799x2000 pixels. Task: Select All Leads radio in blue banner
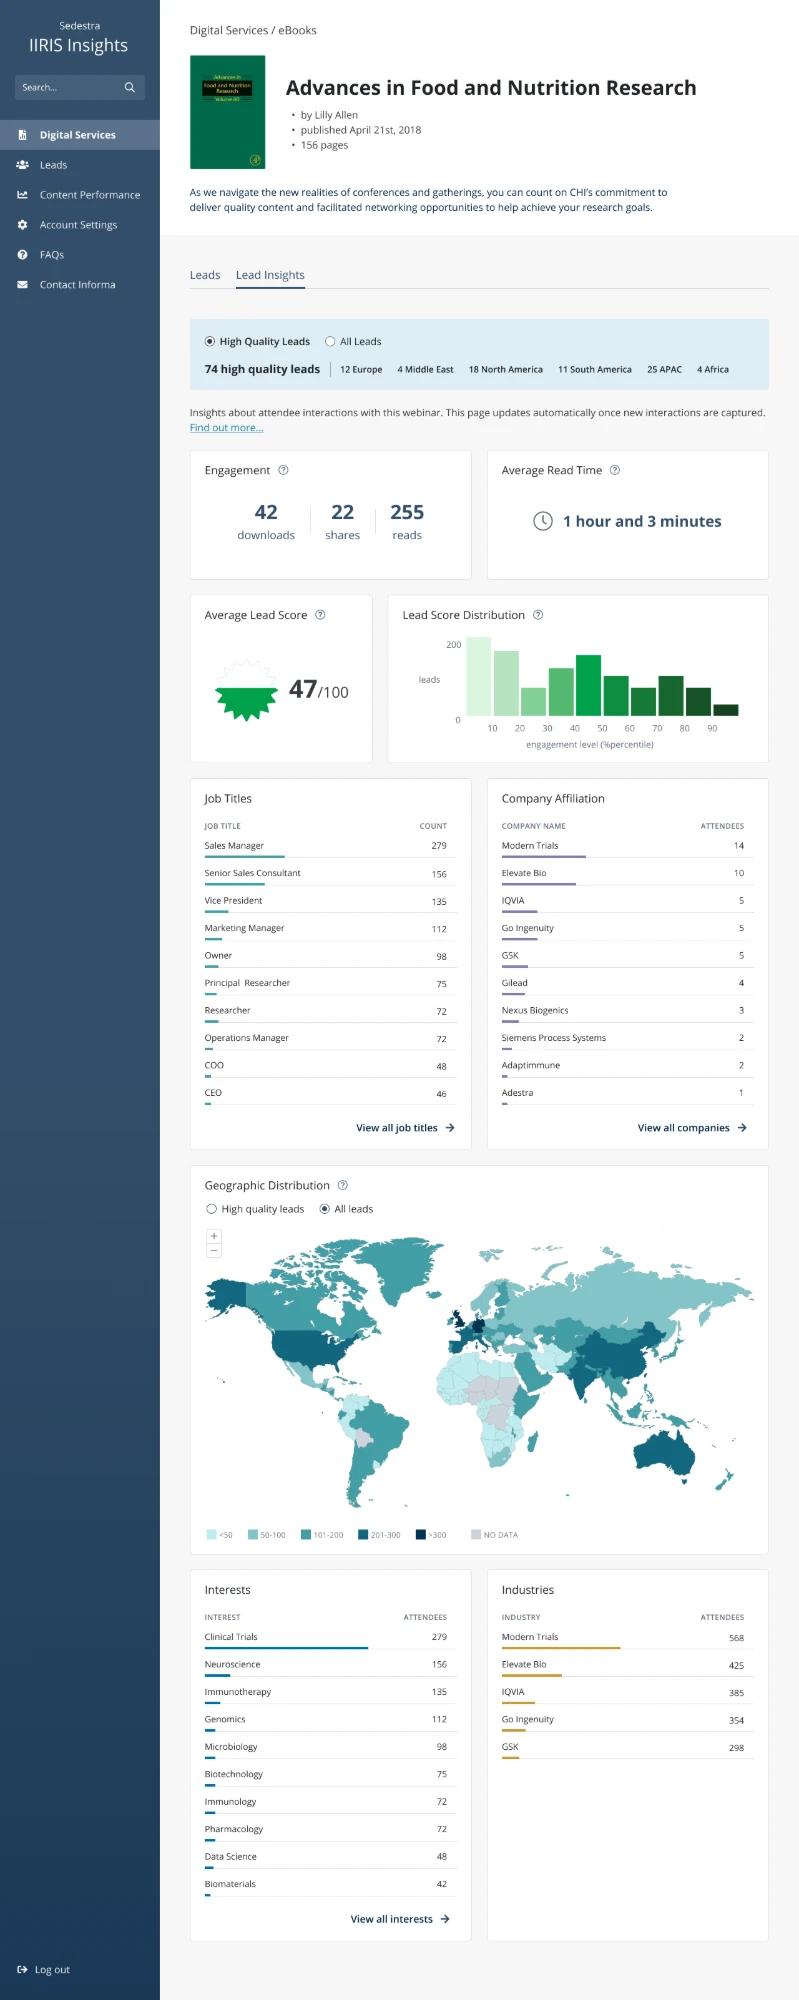coord(330,342)
